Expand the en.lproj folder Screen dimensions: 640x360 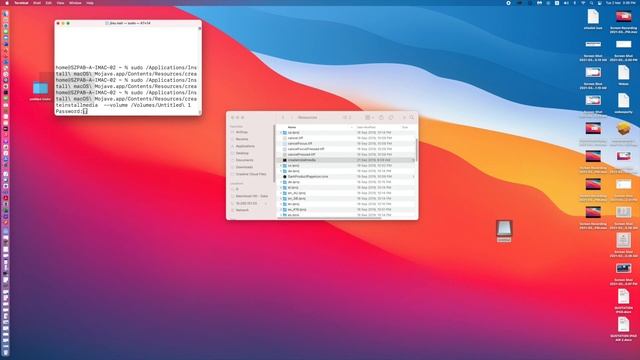(281, 204)
